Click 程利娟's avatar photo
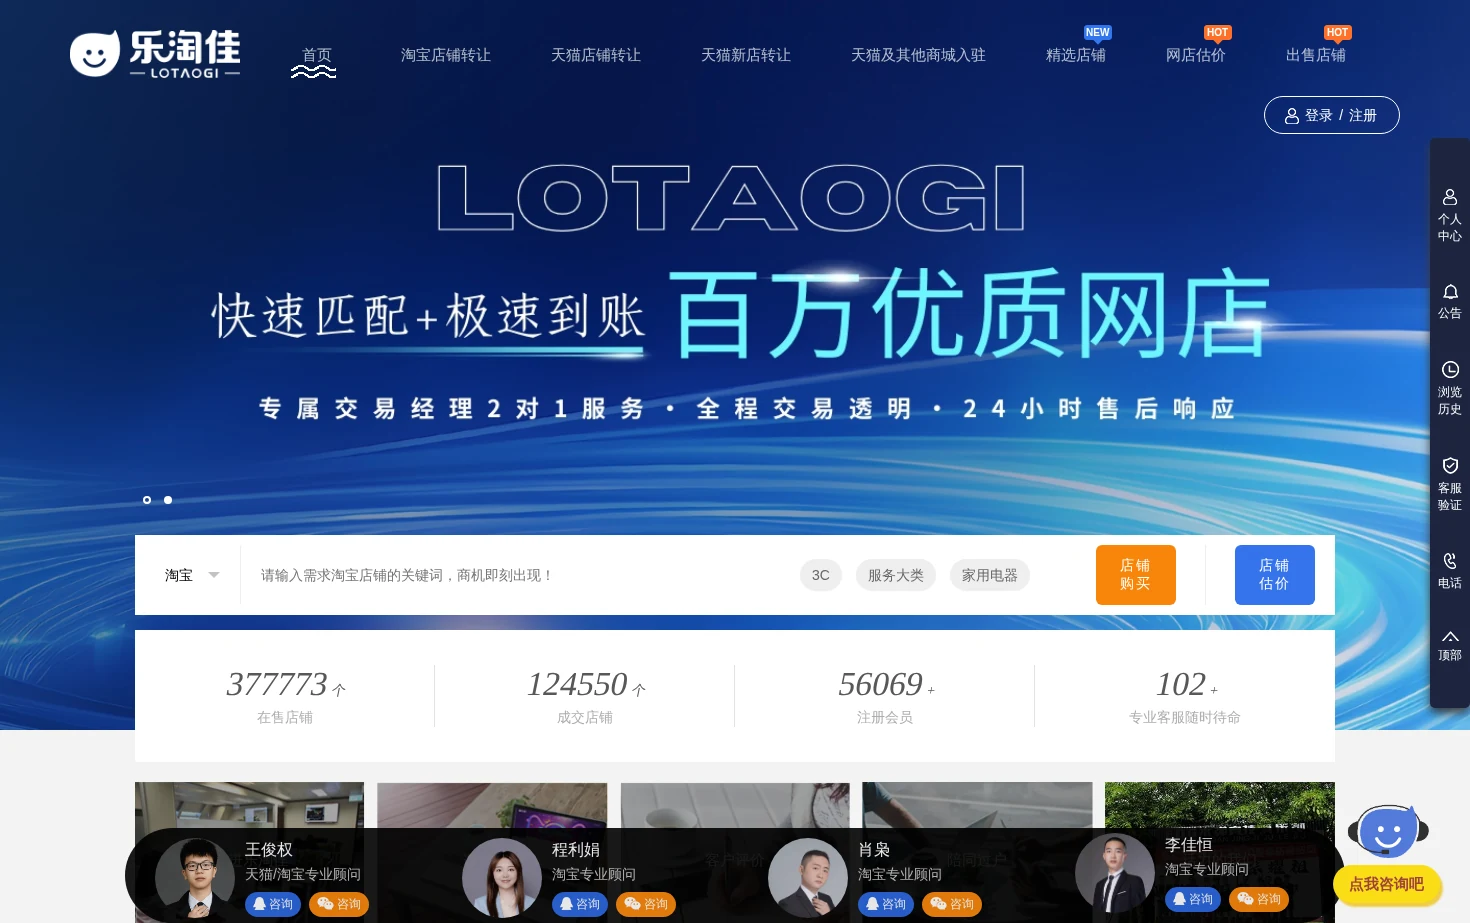 point(502,878)
